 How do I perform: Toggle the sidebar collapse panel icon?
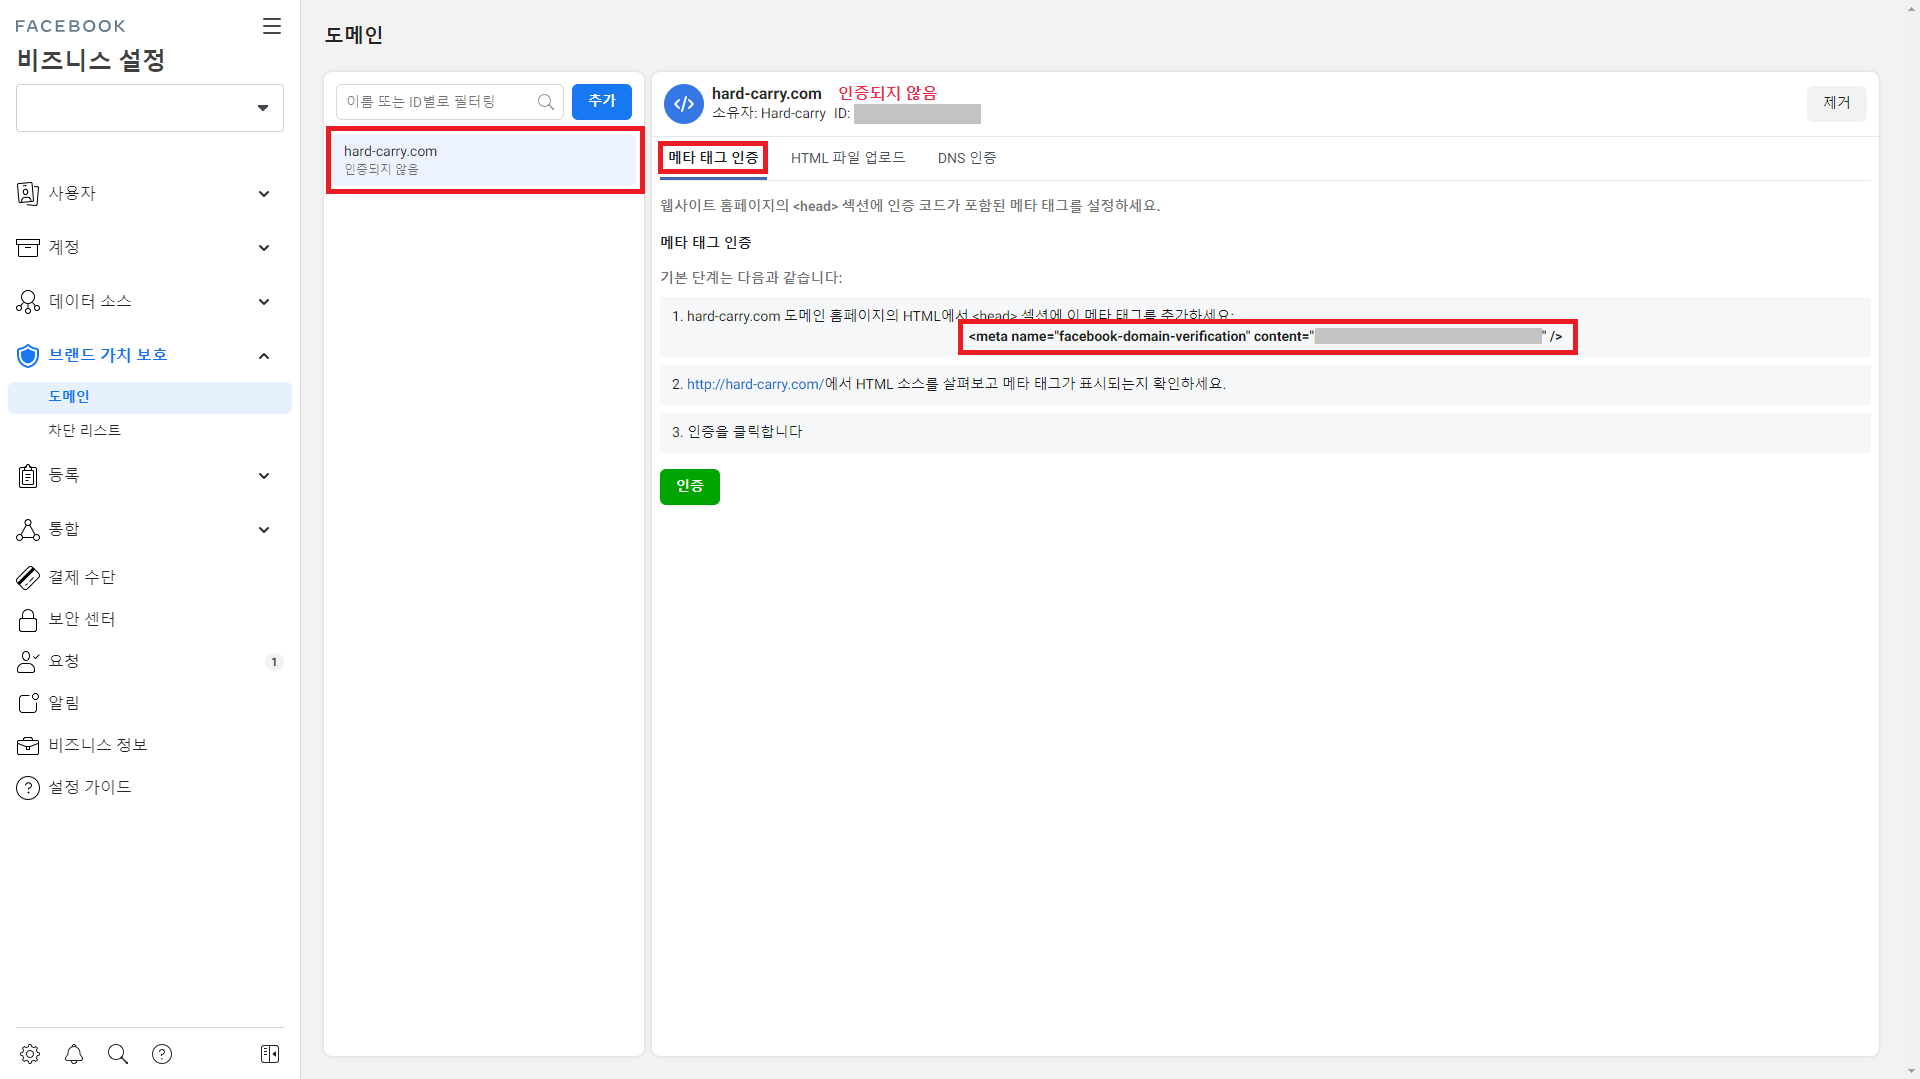click(270, 1054)
